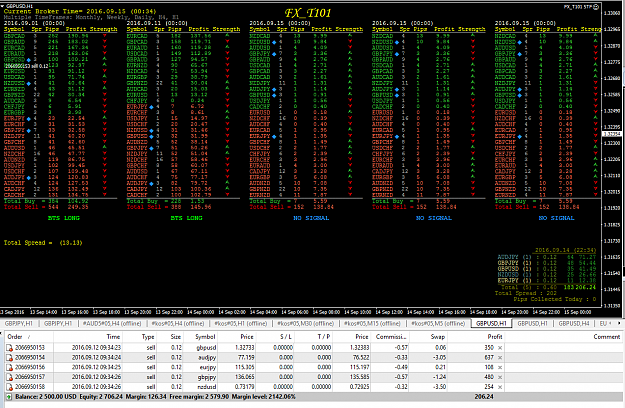Click the profit value 637 in the audjpy row
Viewport: 625px width, 408px height.
click(x=489, y=357)
